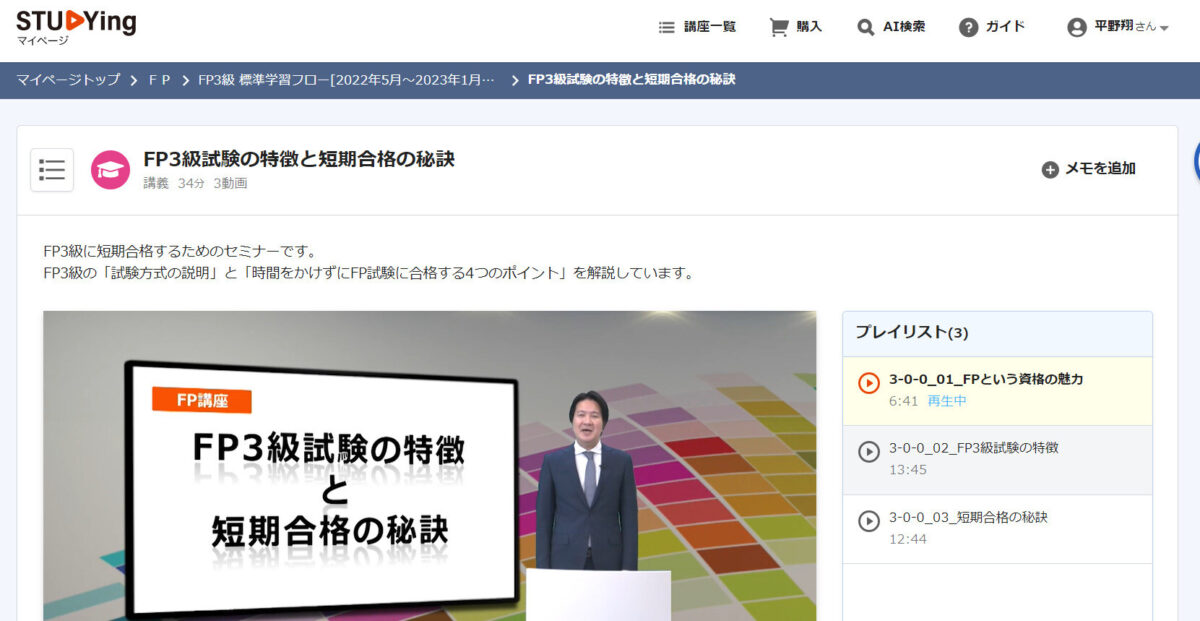Play video 3-0-0_02 via its play icon
1200x621 pixels.
pyautogui.click(x=869, y=452)
